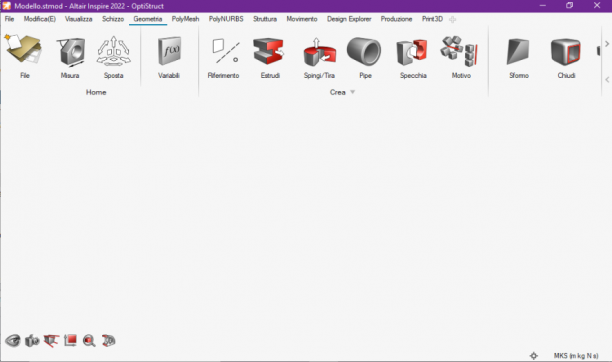
Task: Click the plus icon after Print3D
Action: click(452, 19)
